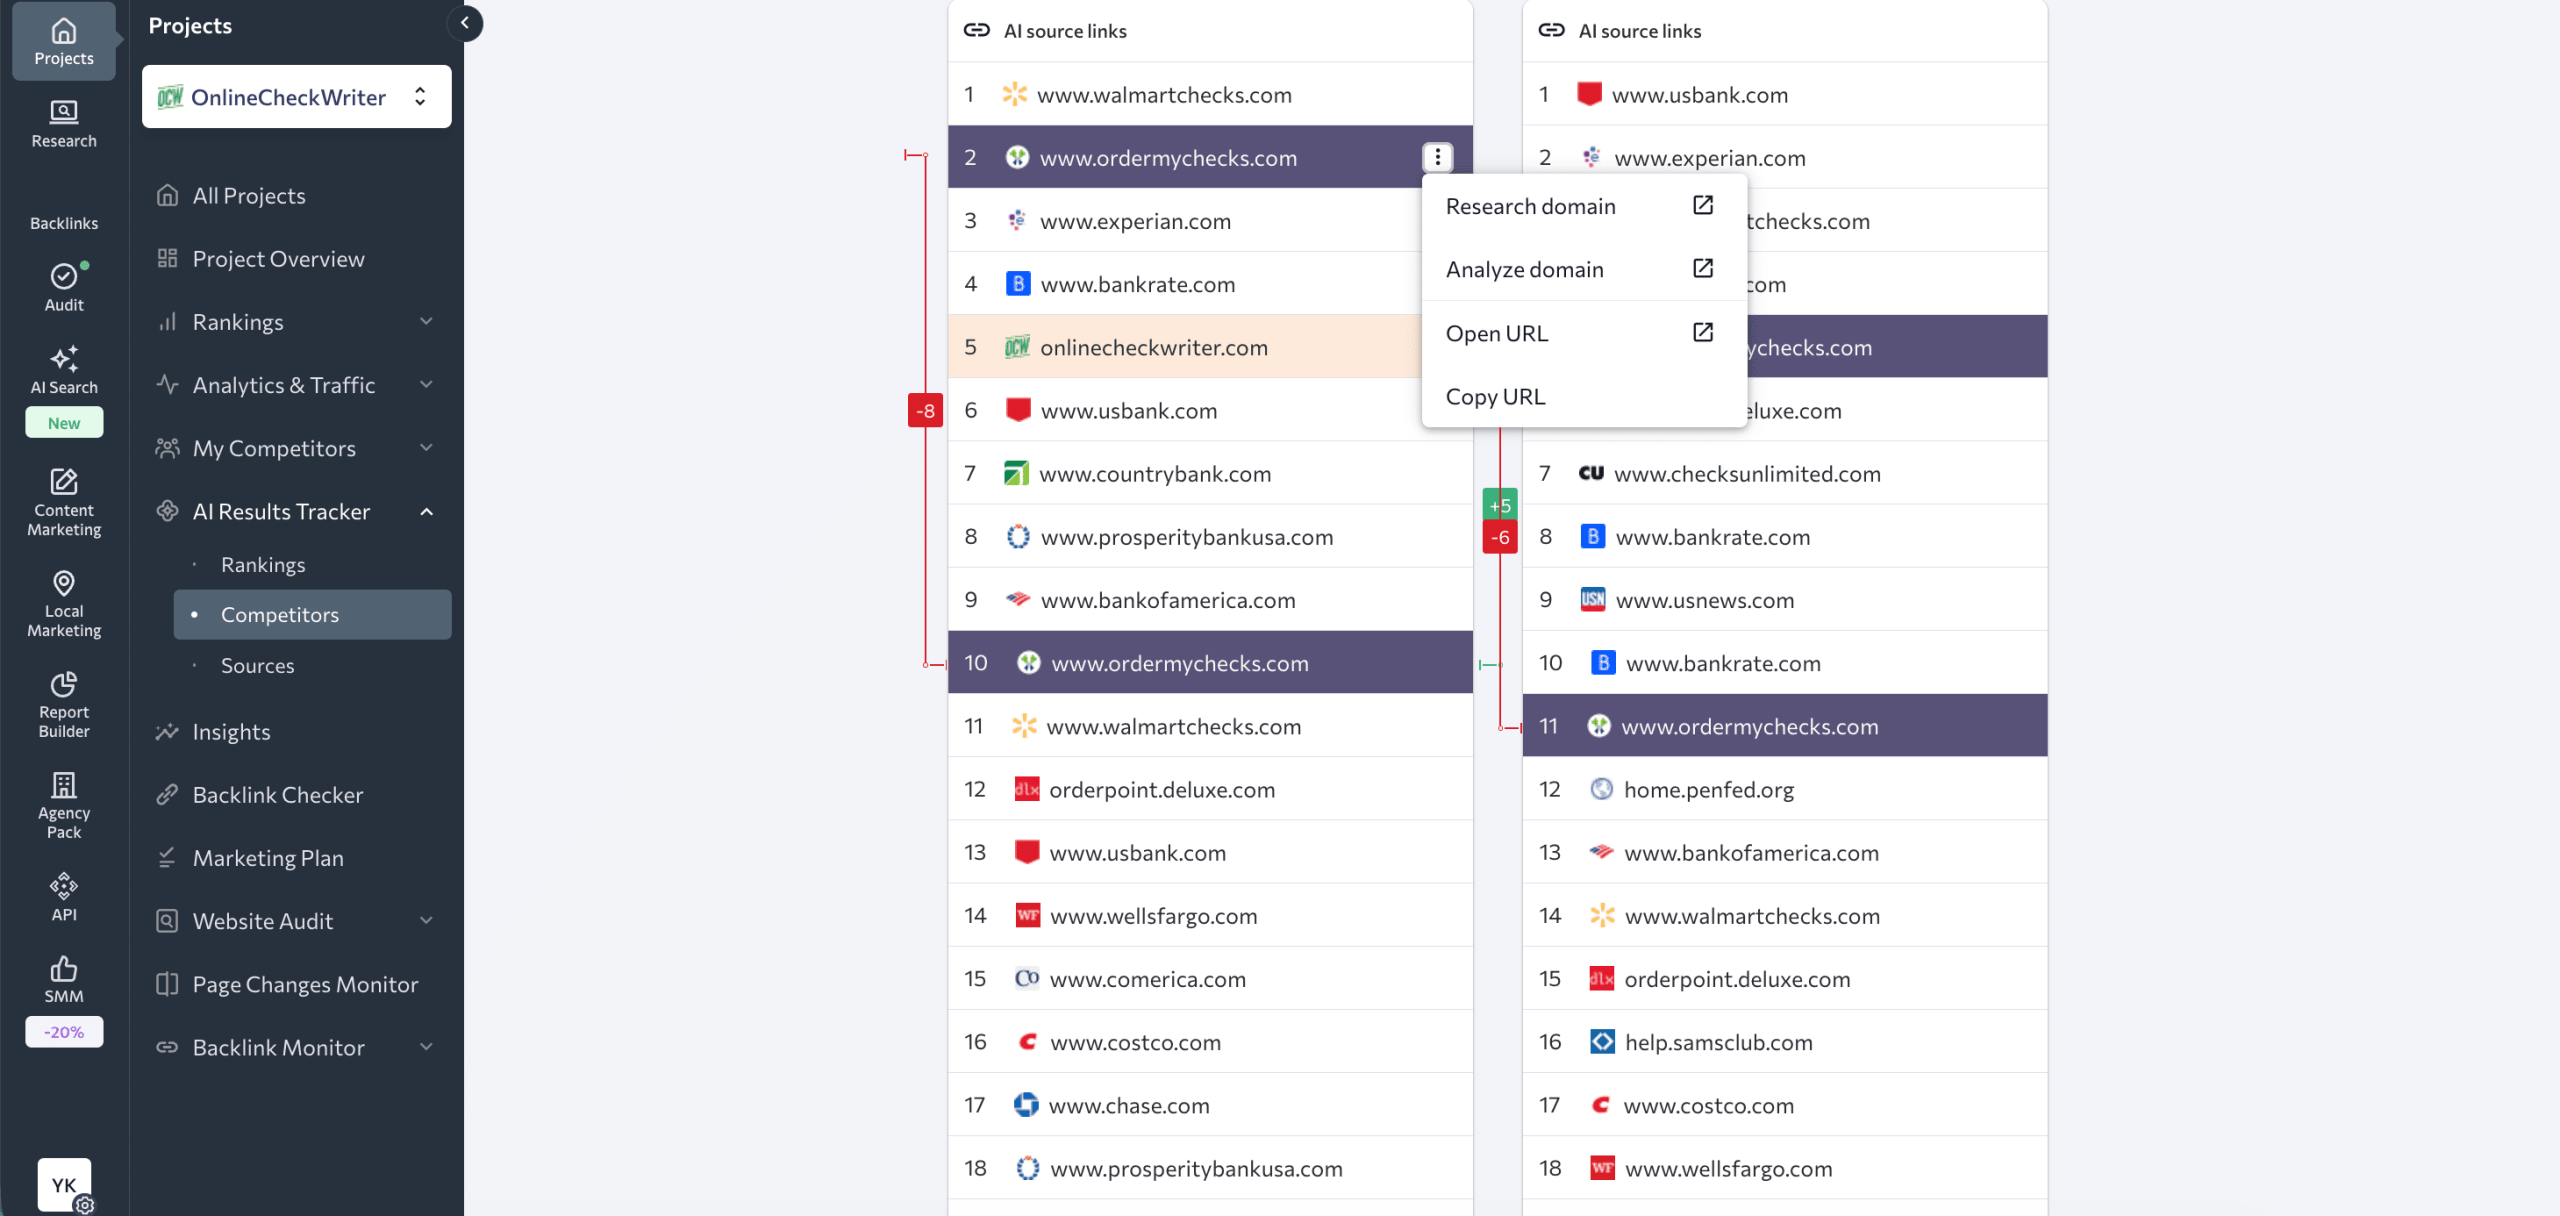Click the YK user avatar
Image resolution: width=2560 pixels, height=1216 pixels.
(x=63, y=1184)
